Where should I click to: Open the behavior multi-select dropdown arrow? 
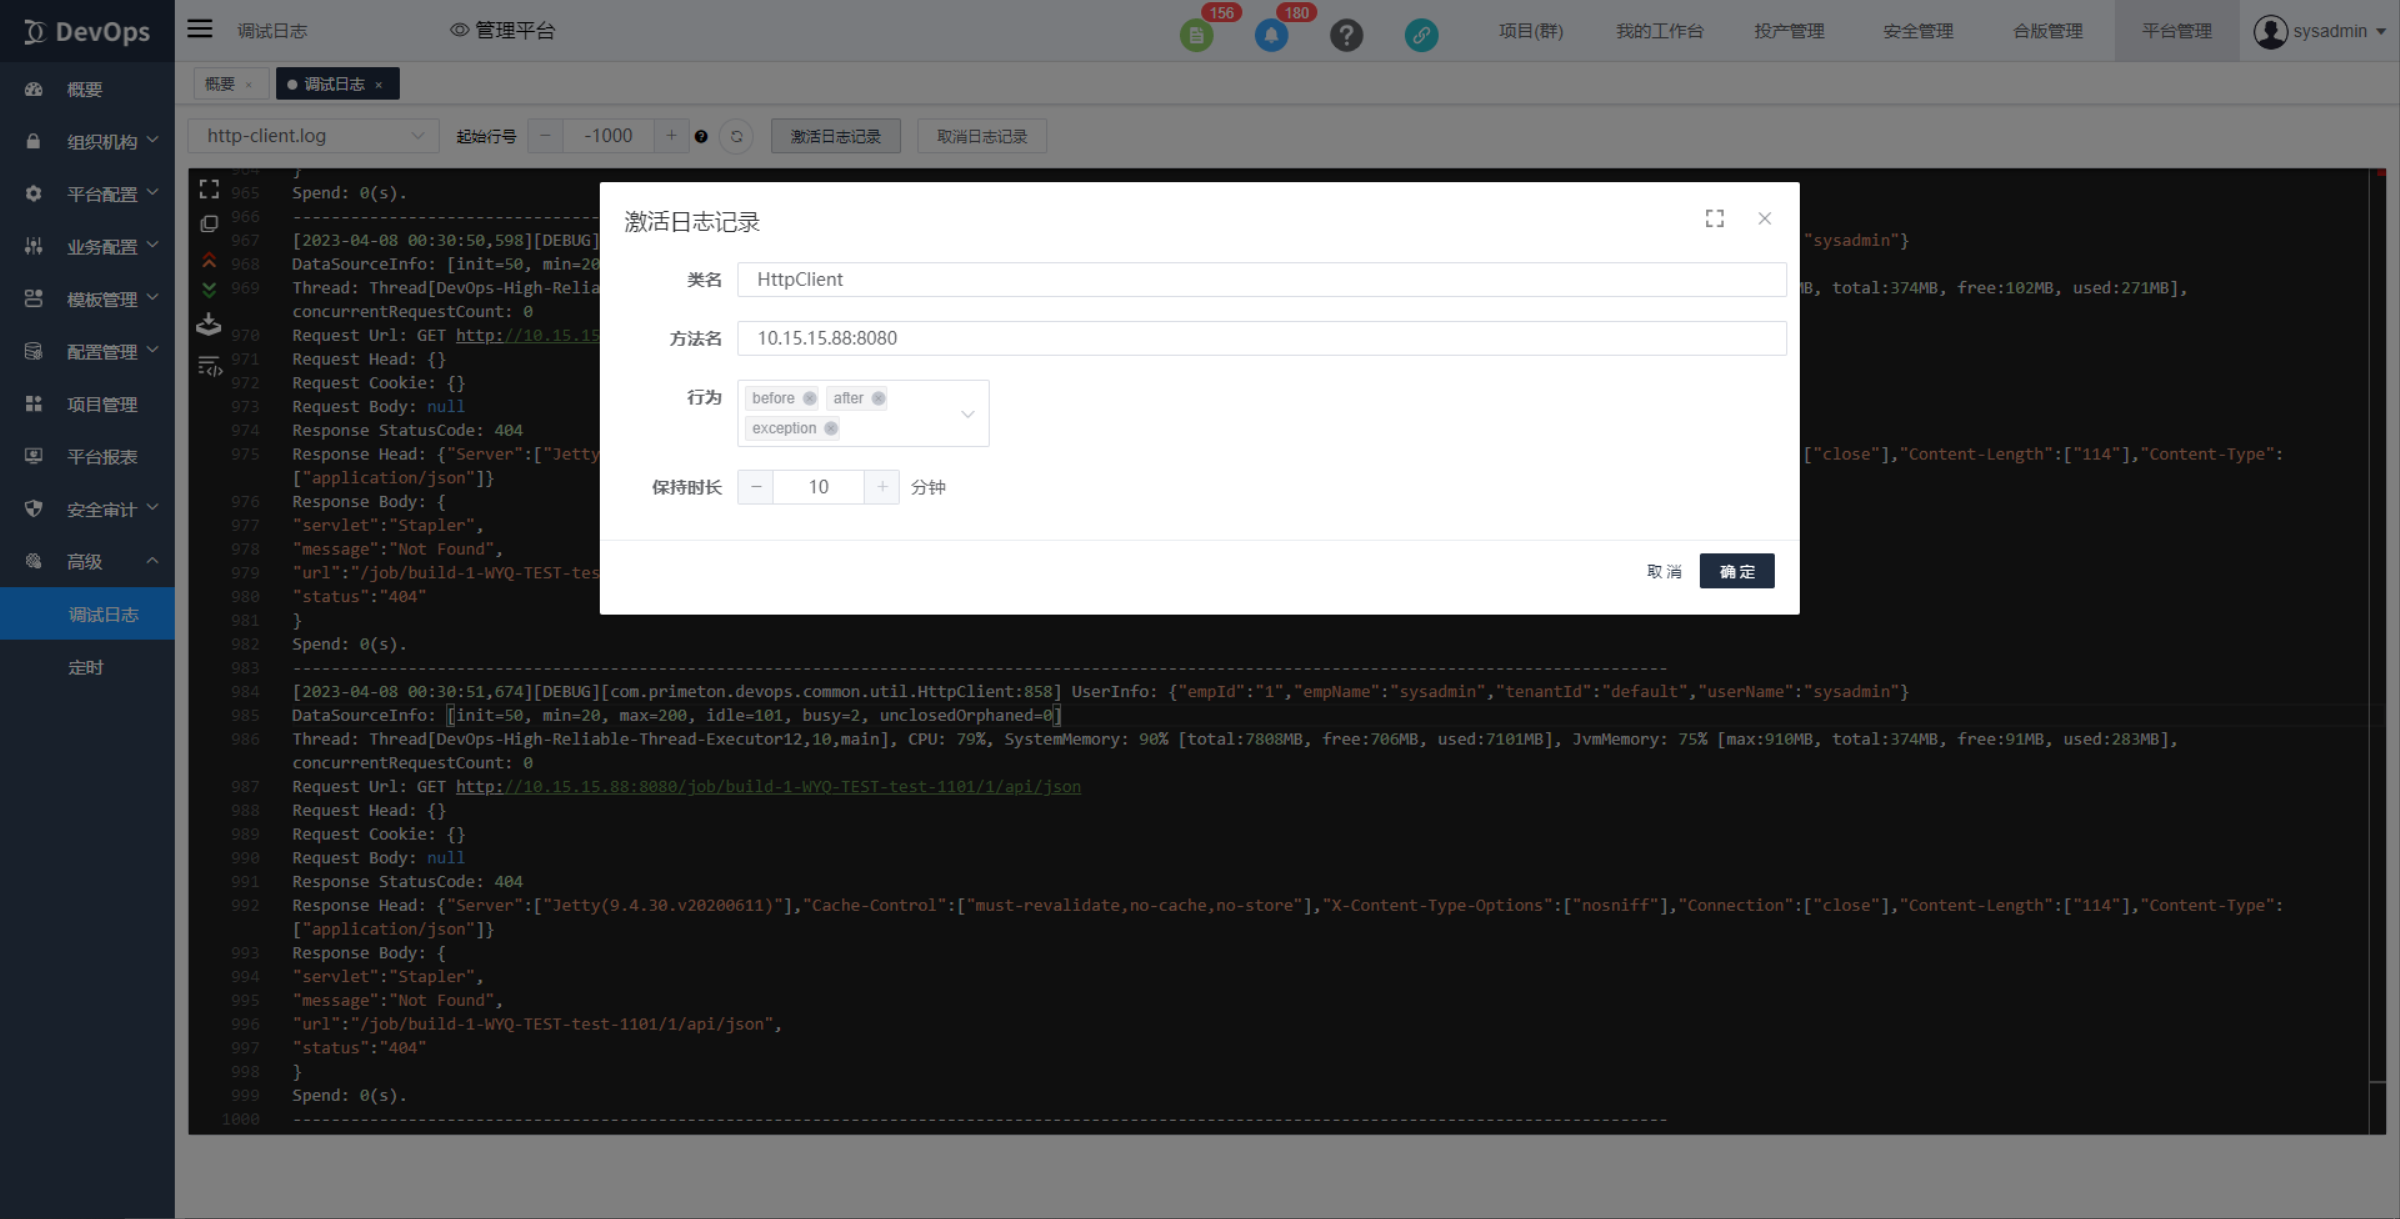pyautogui.click(x=967, y=413)
